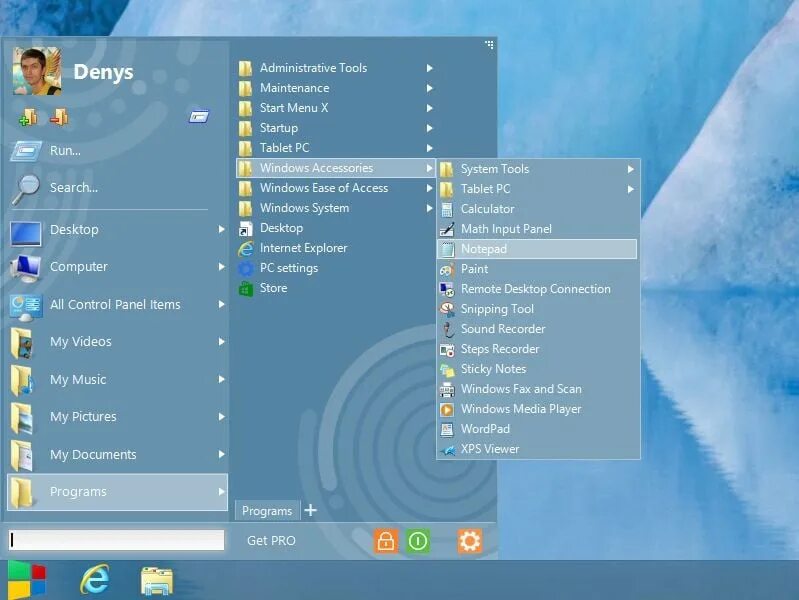Open the Computer menu item
Screen dimensions: 799x600
[x=117, y=267]
